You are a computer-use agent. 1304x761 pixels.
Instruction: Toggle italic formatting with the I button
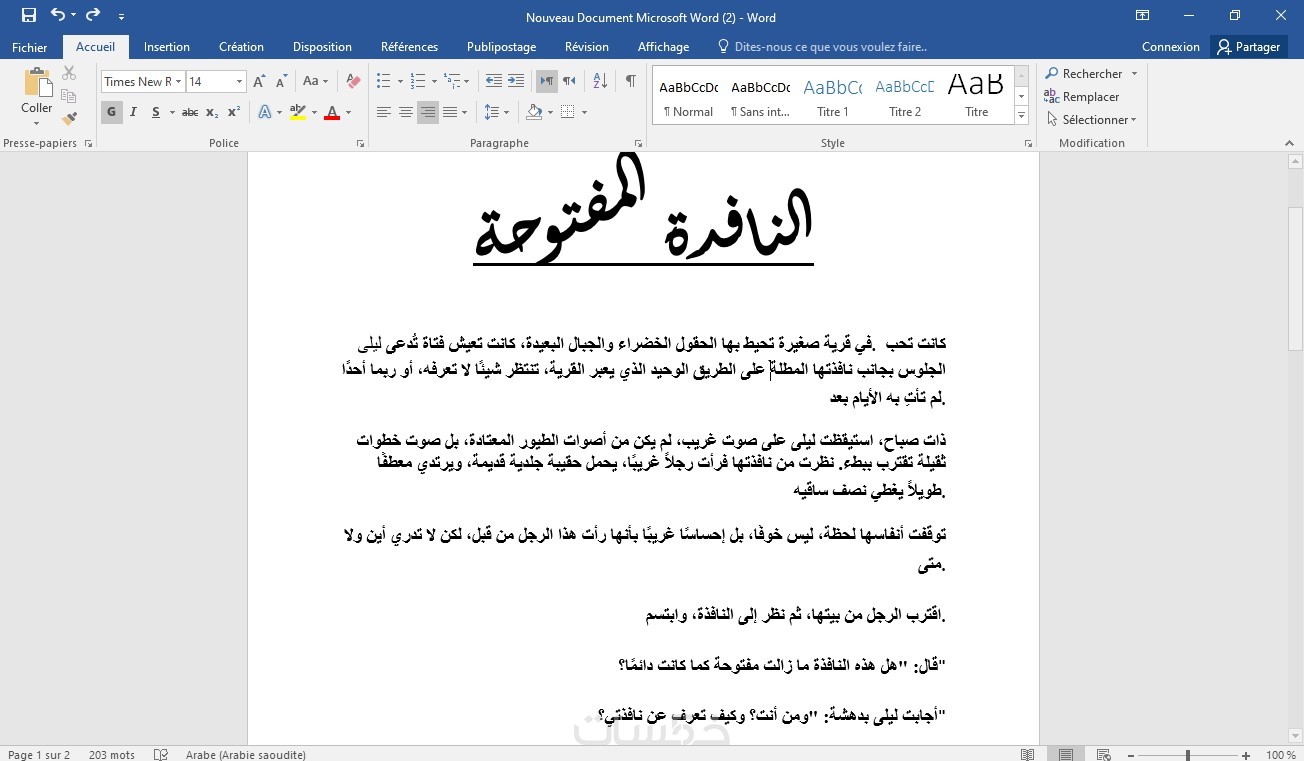pyautogui.click(x=134, y=112)
